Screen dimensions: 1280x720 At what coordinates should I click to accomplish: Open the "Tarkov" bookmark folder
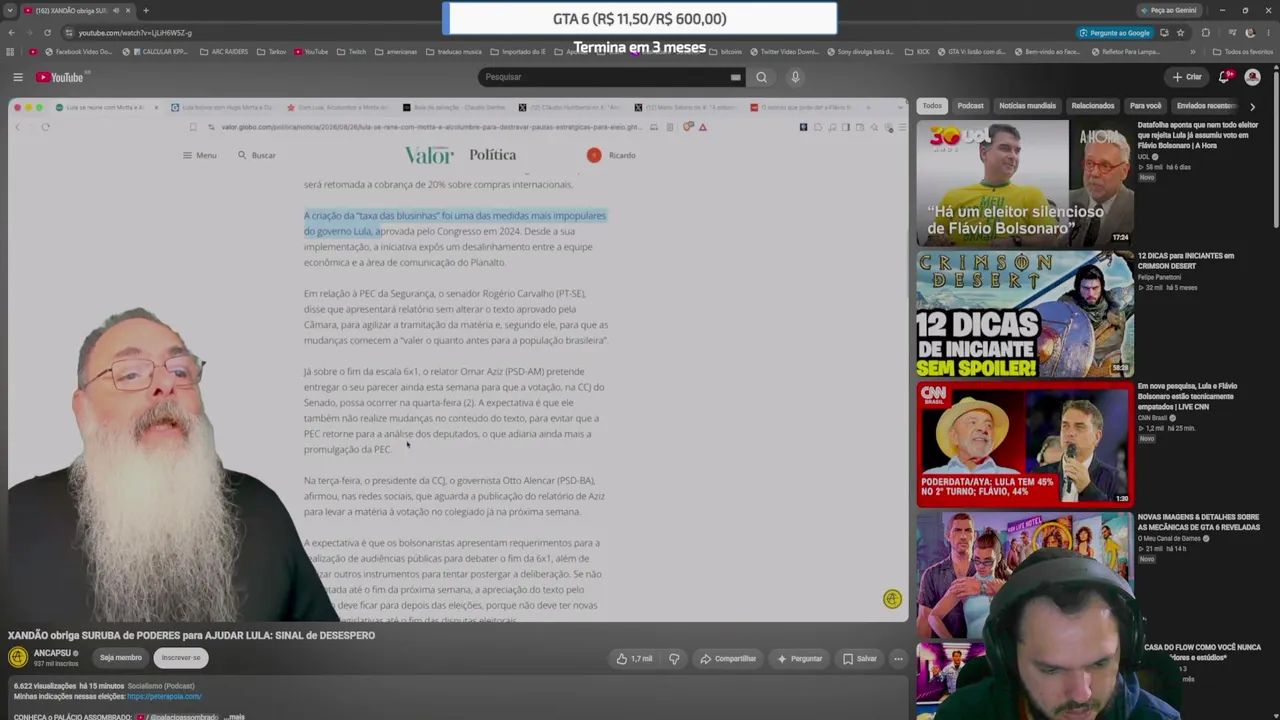point(270,52)
